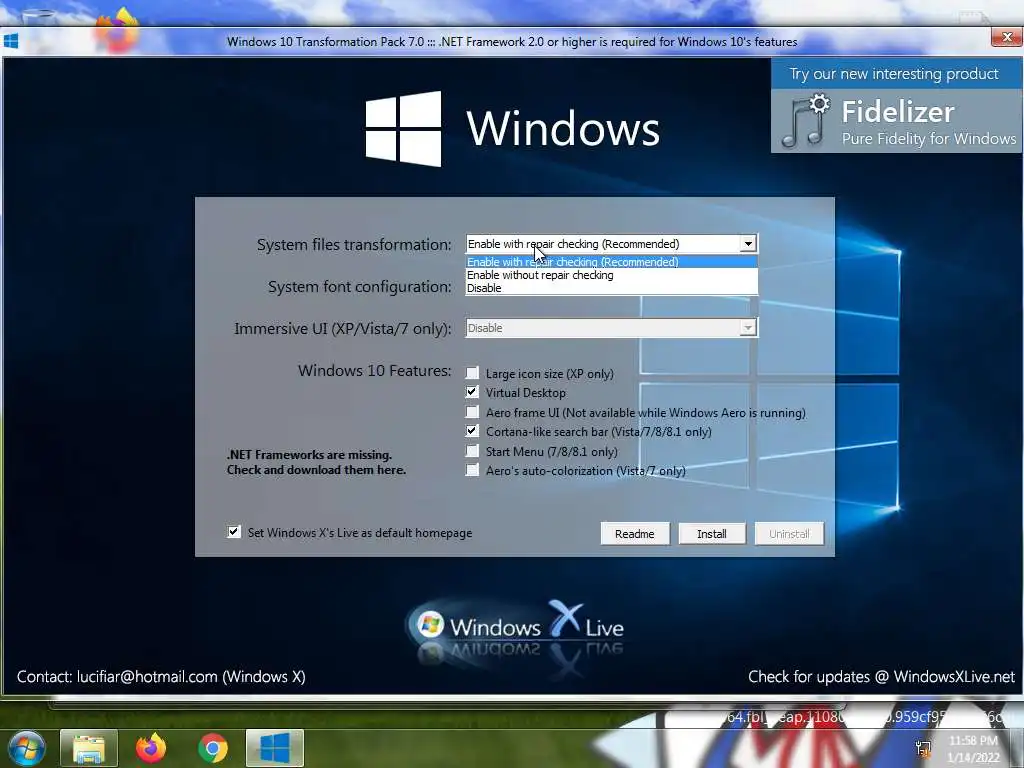Enable Start Menu (7/8/8.1 only)
The image size is (1024, 768).
tap(472, 451)
